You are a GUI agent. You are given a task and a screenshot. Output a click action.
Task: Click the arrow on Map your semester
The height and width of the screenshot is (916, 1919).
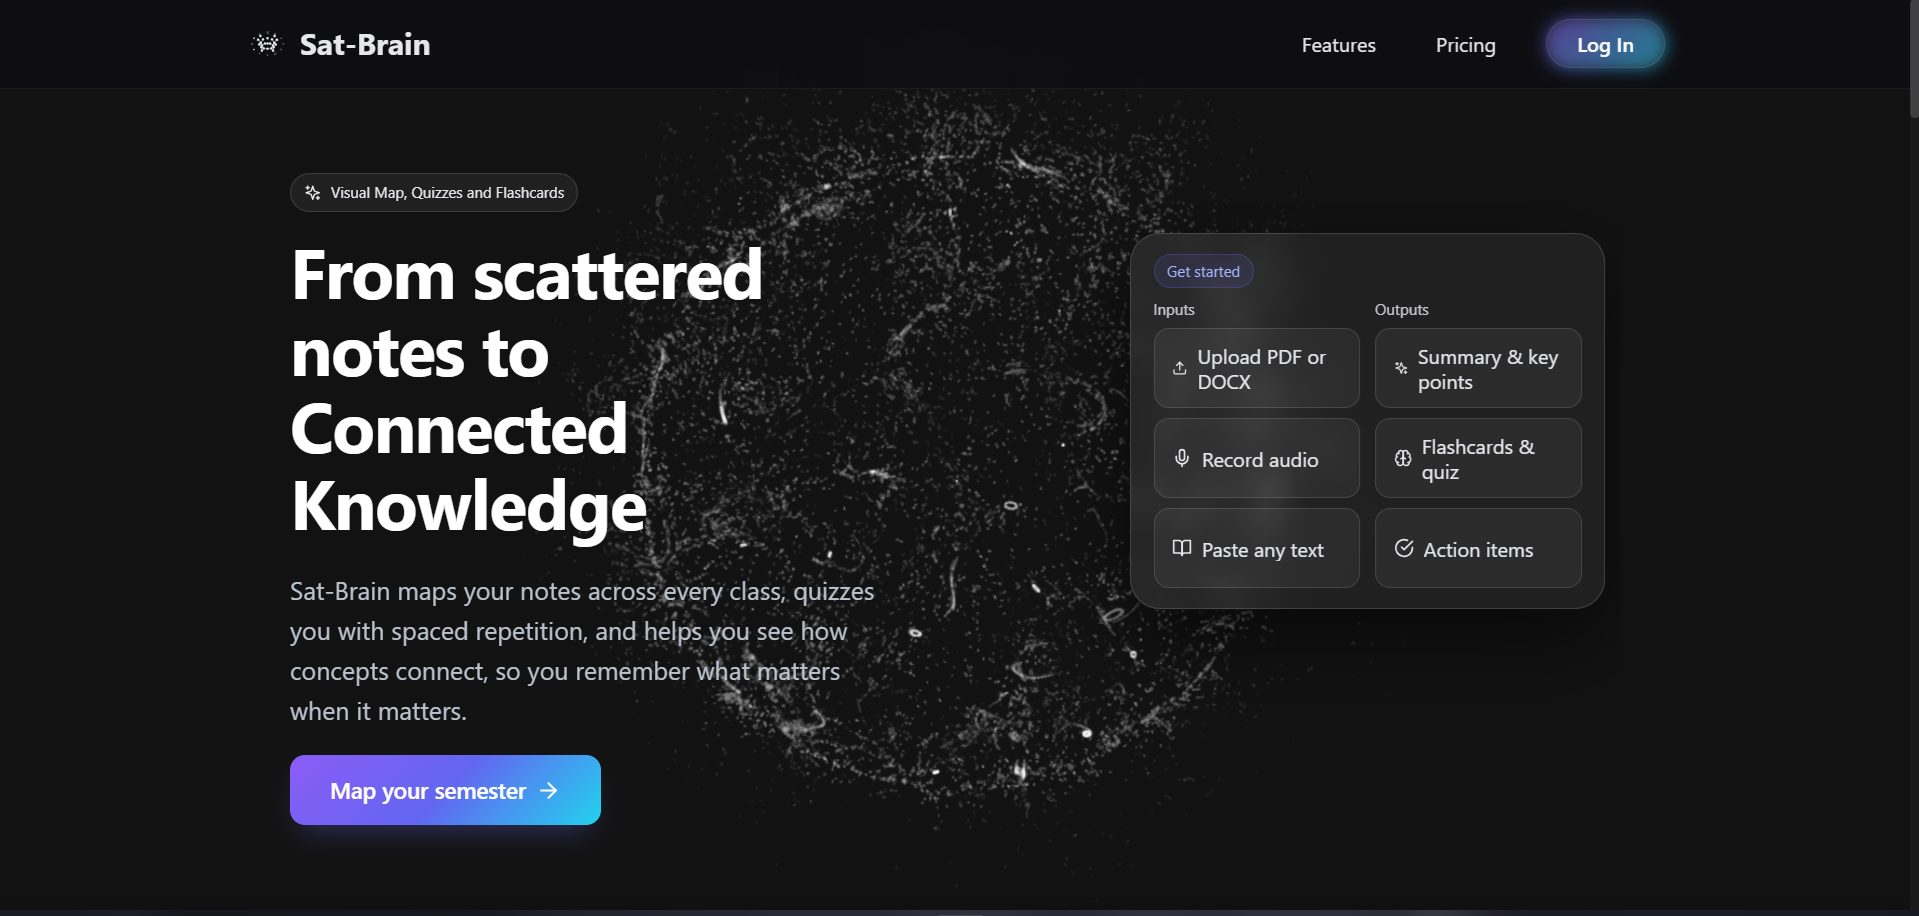(x=549, y=790)
